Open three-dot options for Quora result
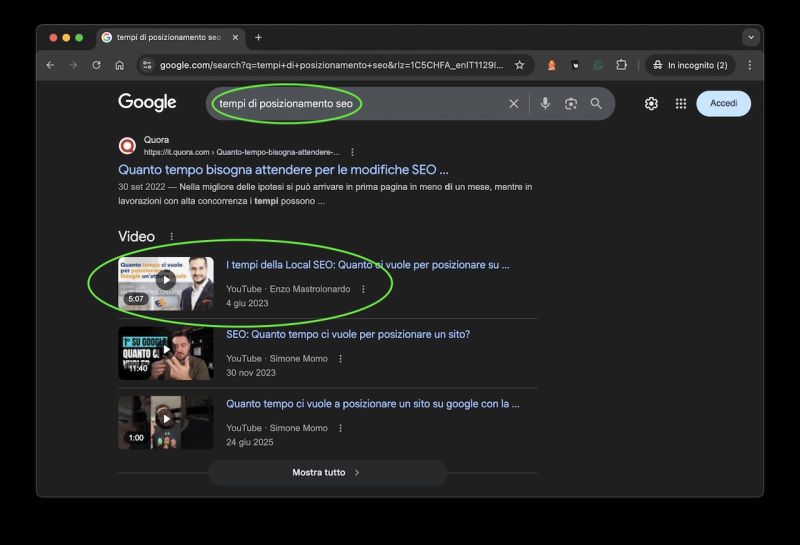The image size is (800, 545). [352, 152]
